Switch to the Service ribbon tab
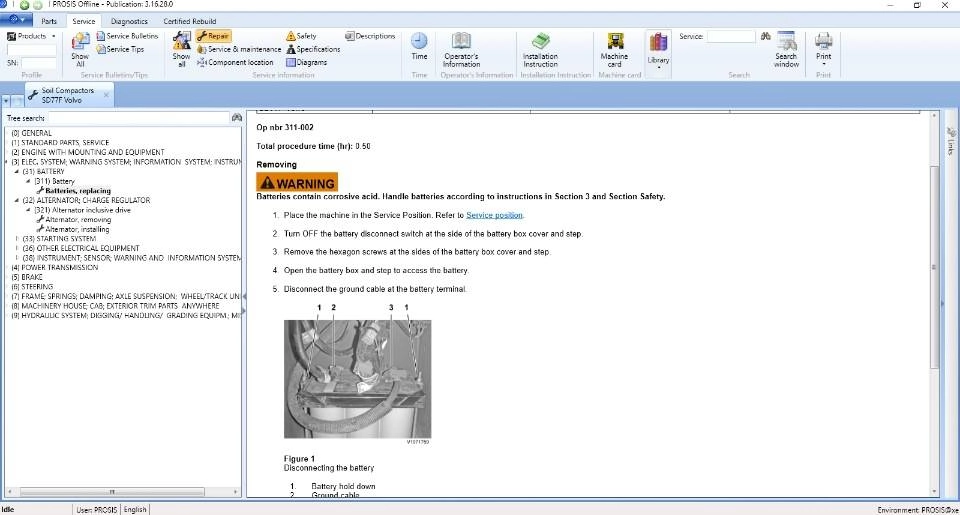 [84, 21]
